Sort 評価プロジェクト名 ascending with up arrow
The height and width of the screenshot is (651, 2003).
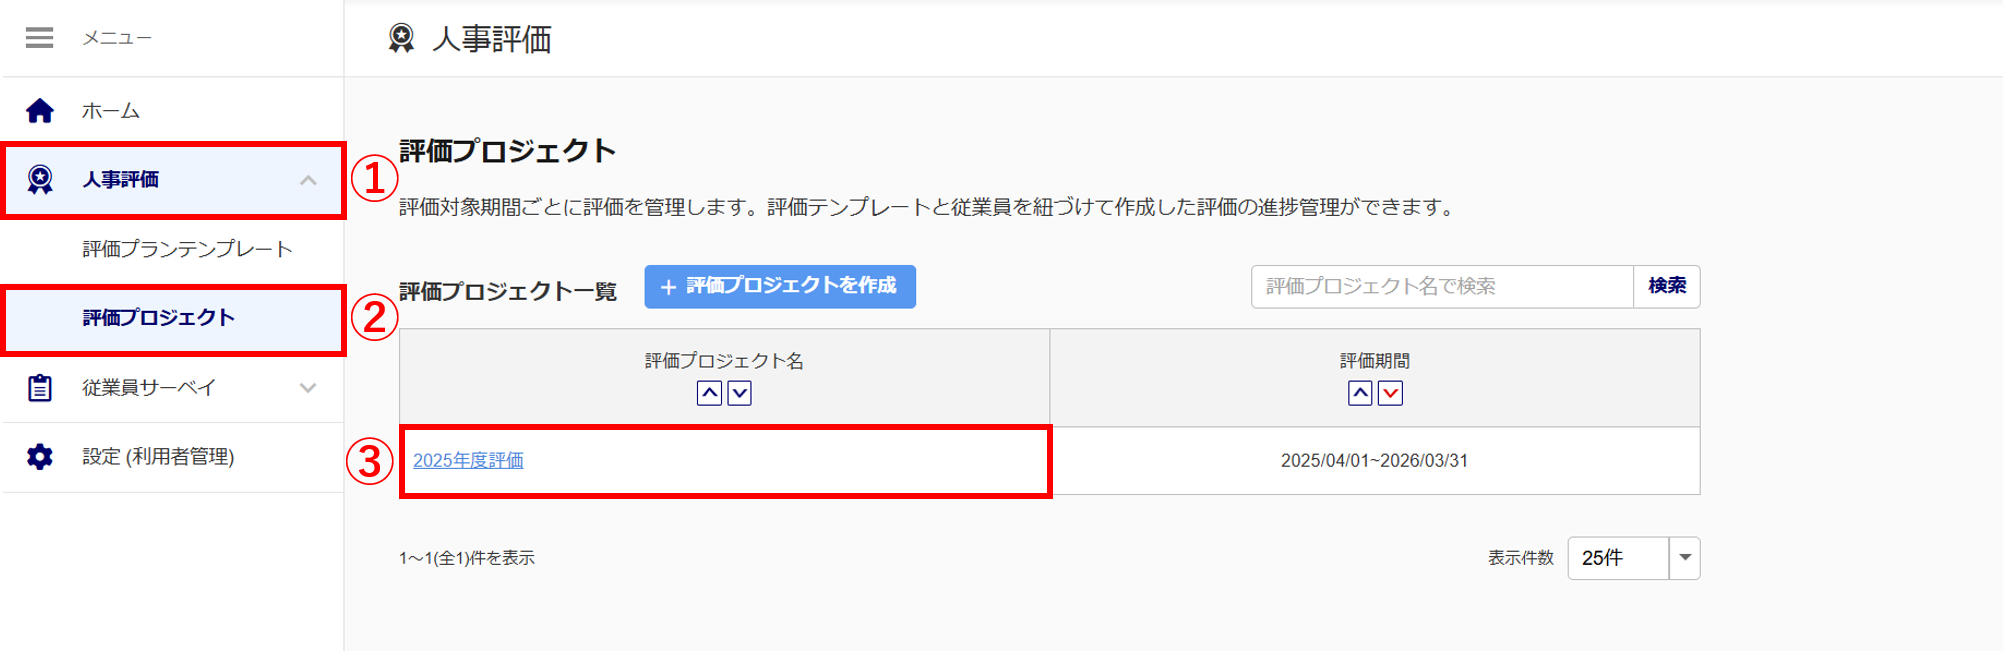(x=709, y=393)
